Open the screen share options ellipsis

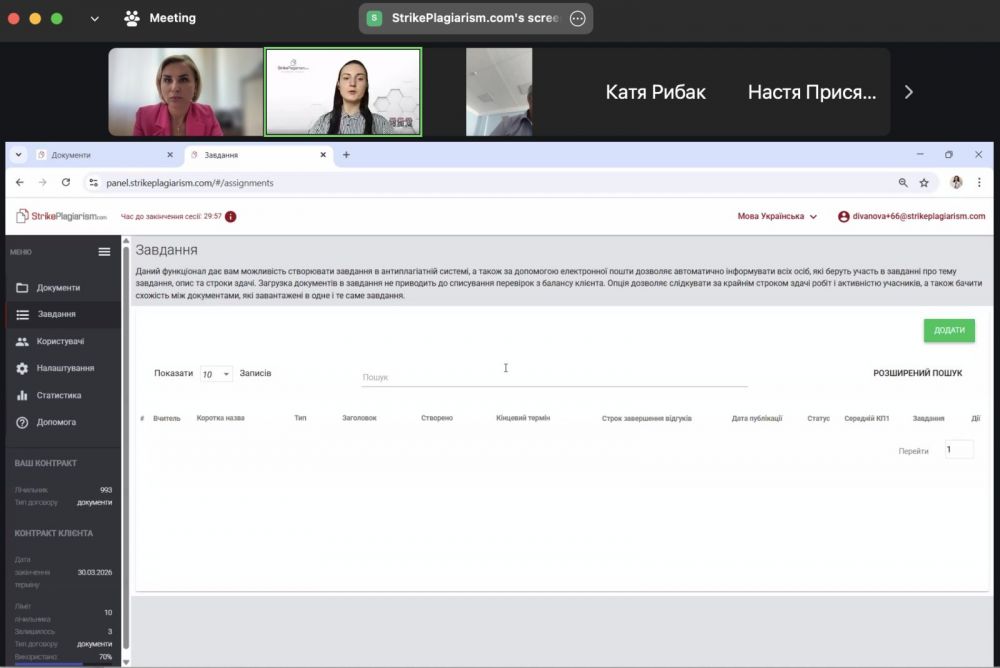click(578, 19)
